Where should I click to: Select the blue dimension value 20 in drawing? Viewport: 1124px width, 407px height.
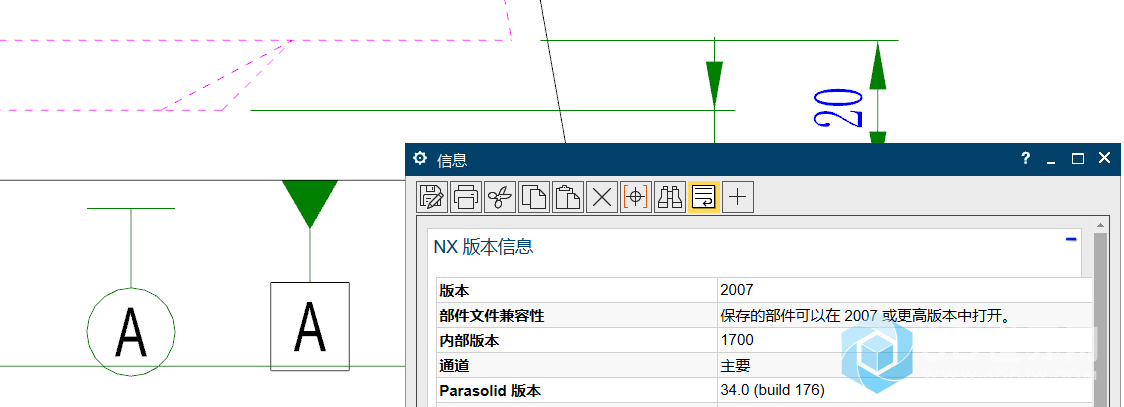pyautogui.click(x=839, y=108)
